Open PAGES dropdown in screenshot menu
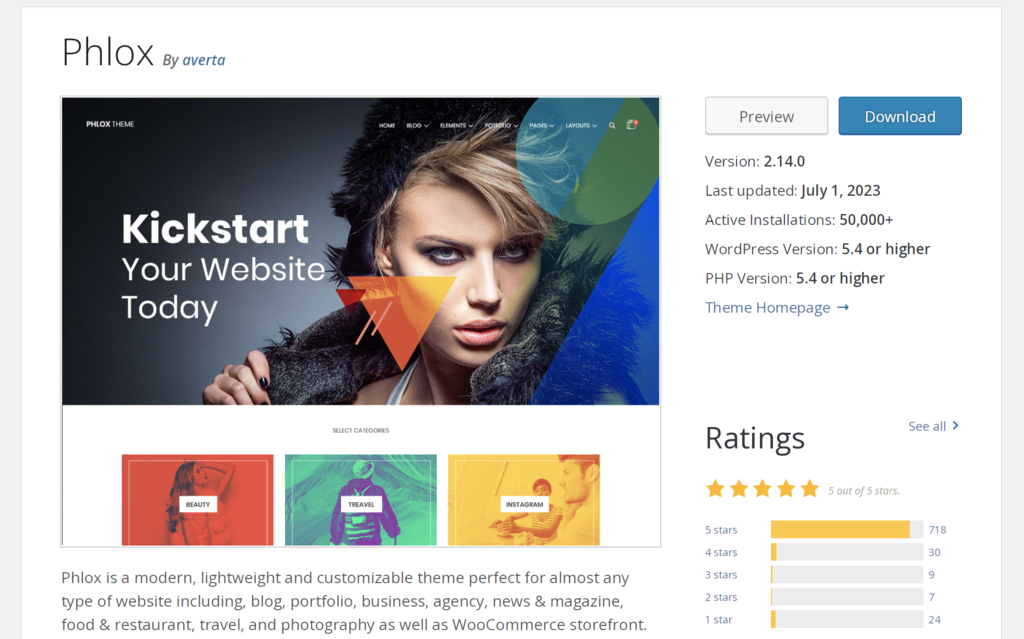1024x639 pixels. (x=541, y=125)
